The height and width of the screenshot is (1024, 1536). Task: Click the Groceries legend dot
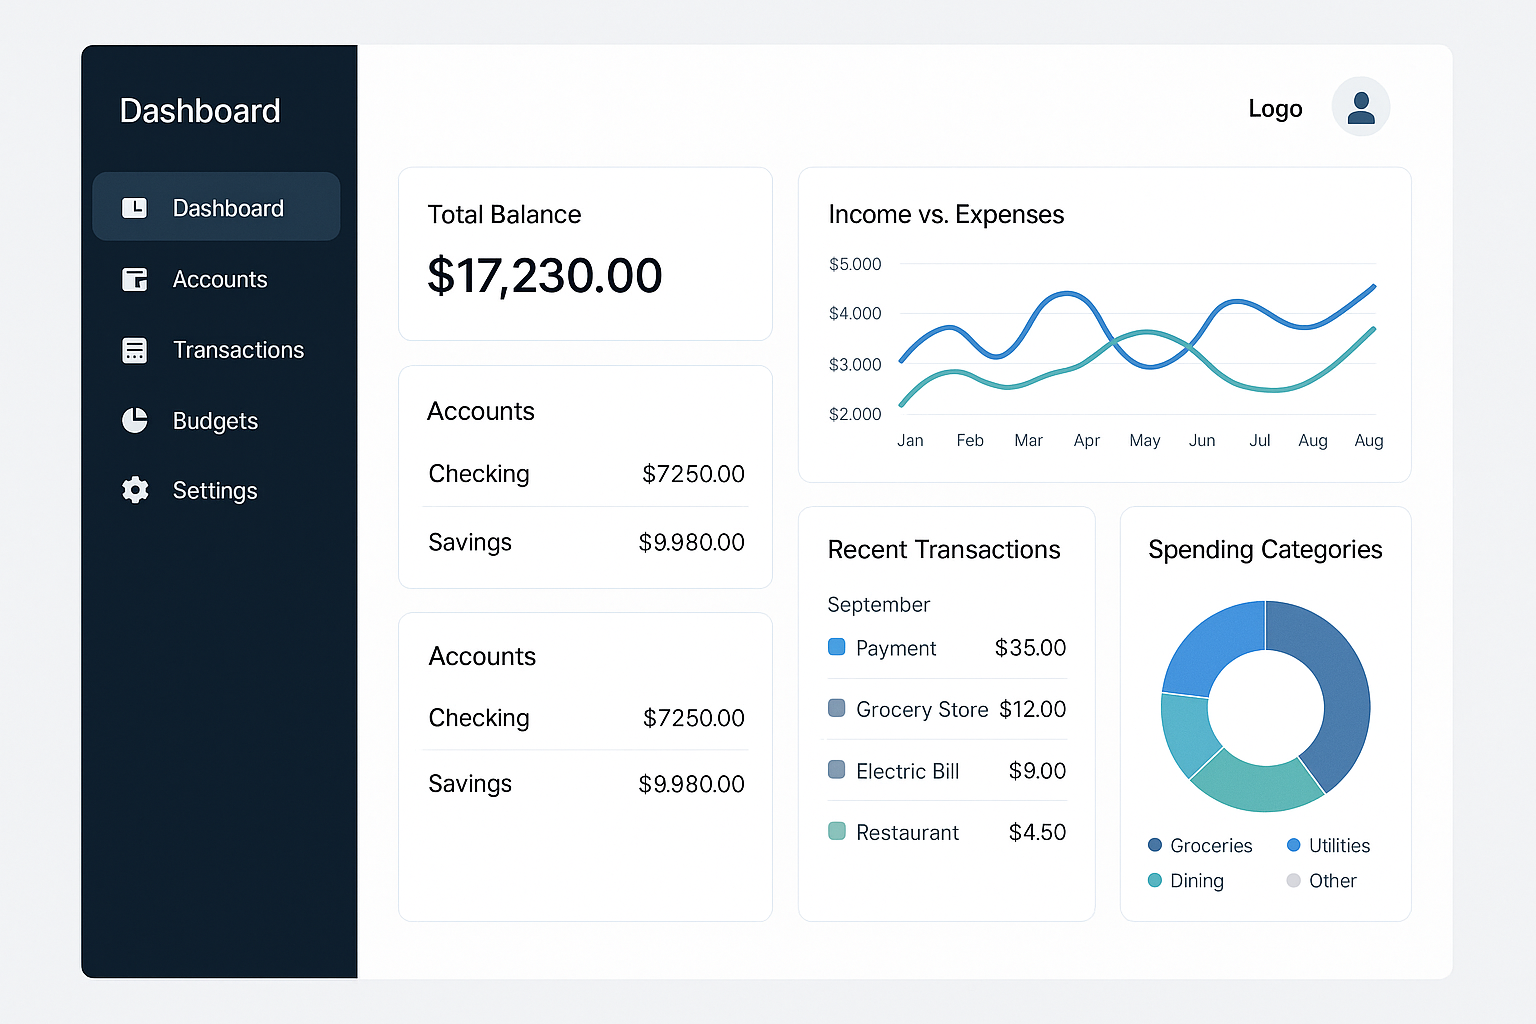pos(1155,845)
